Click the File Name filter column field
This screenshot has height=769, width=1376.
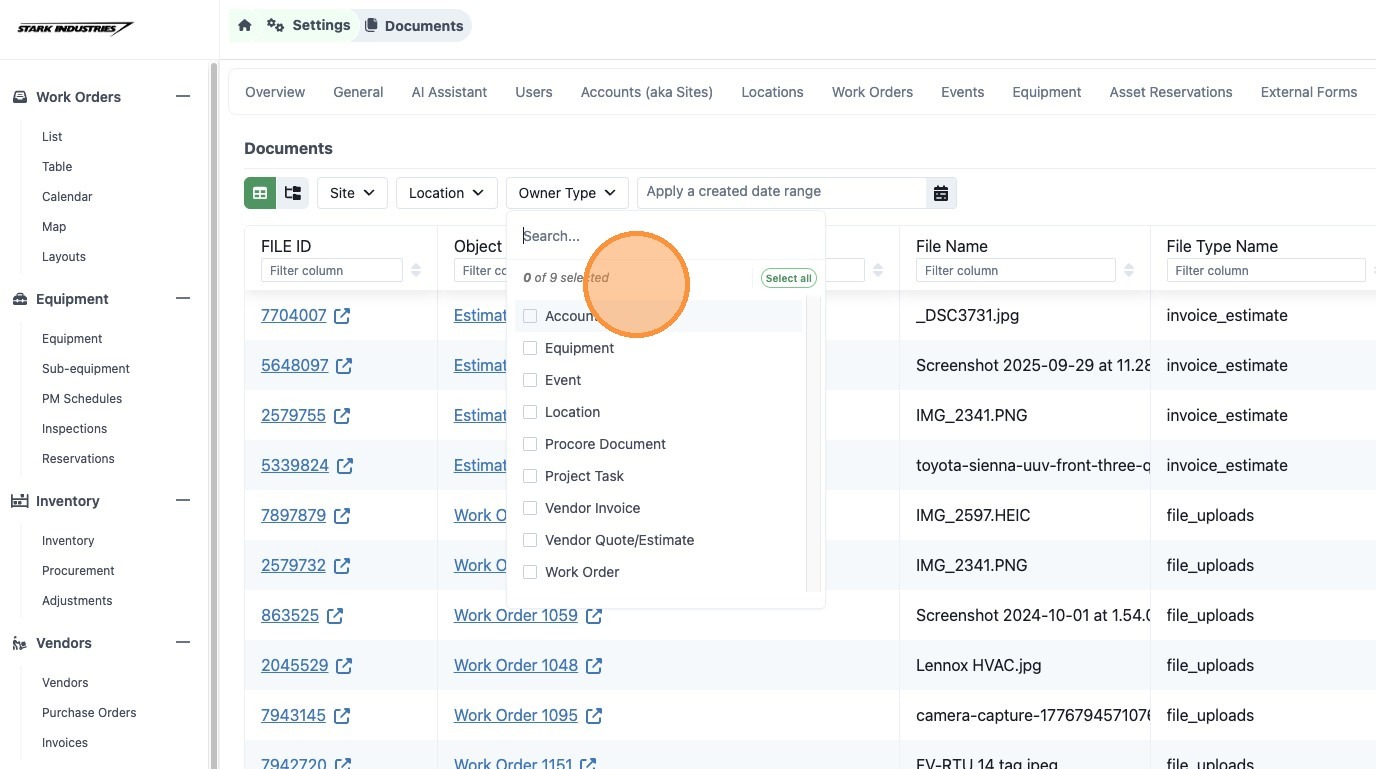tap(1015, 270)
